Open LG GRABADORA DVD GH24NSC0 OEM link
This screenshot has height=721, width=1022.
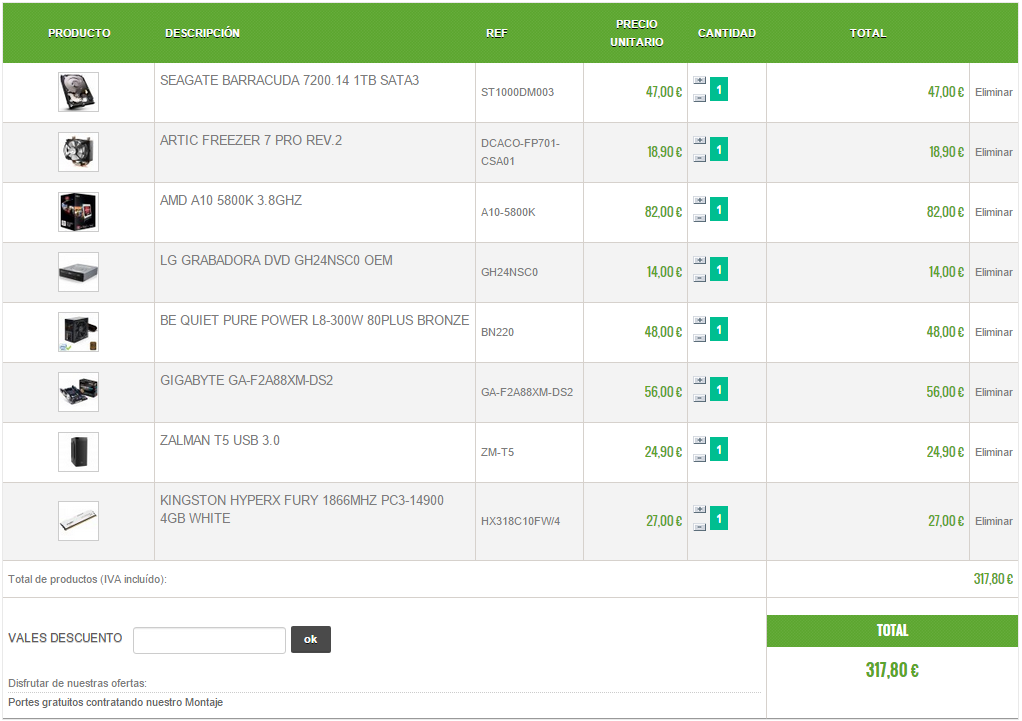tap(276, 260)
